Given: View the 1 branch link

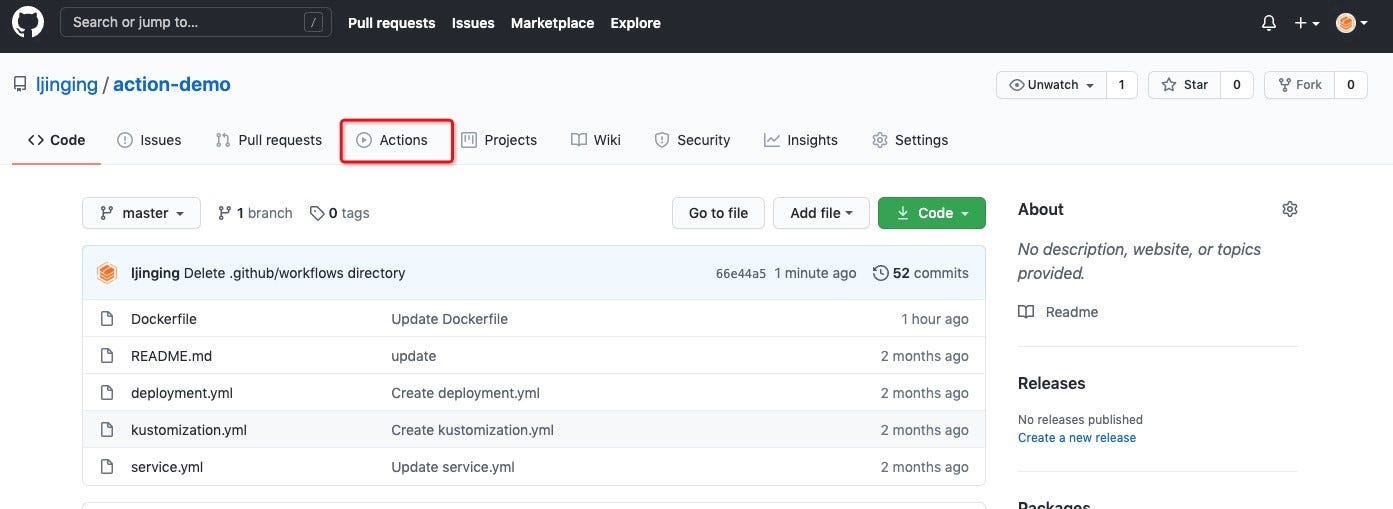Looking at the screenshot, I should (x=255, y=213).
